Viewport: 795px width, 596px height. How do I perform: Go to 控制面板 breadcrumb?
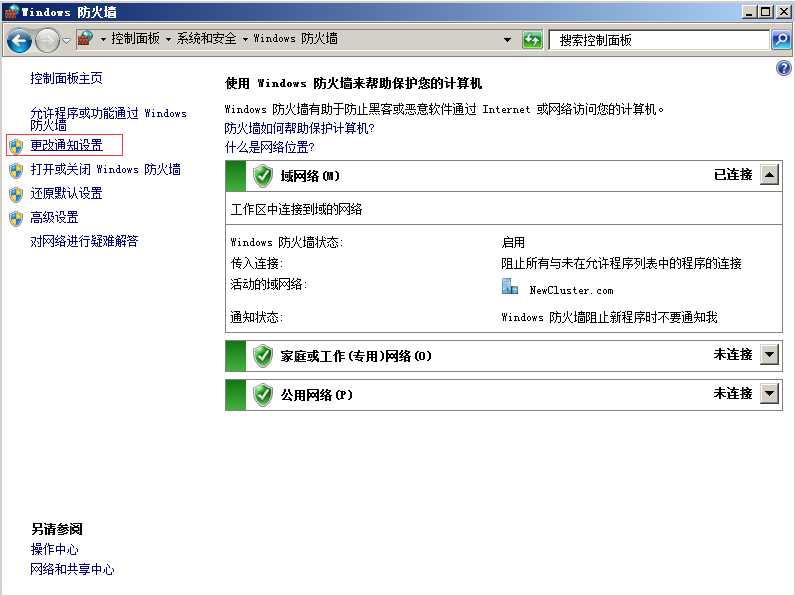(135, 39)
